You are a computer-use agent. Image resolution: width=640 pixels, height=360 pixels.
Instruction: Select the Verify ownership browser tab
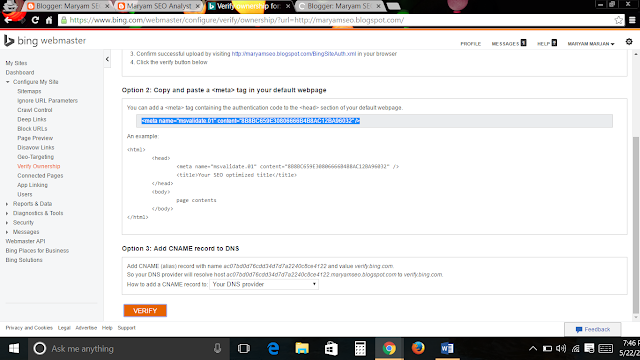pos(249,6)
